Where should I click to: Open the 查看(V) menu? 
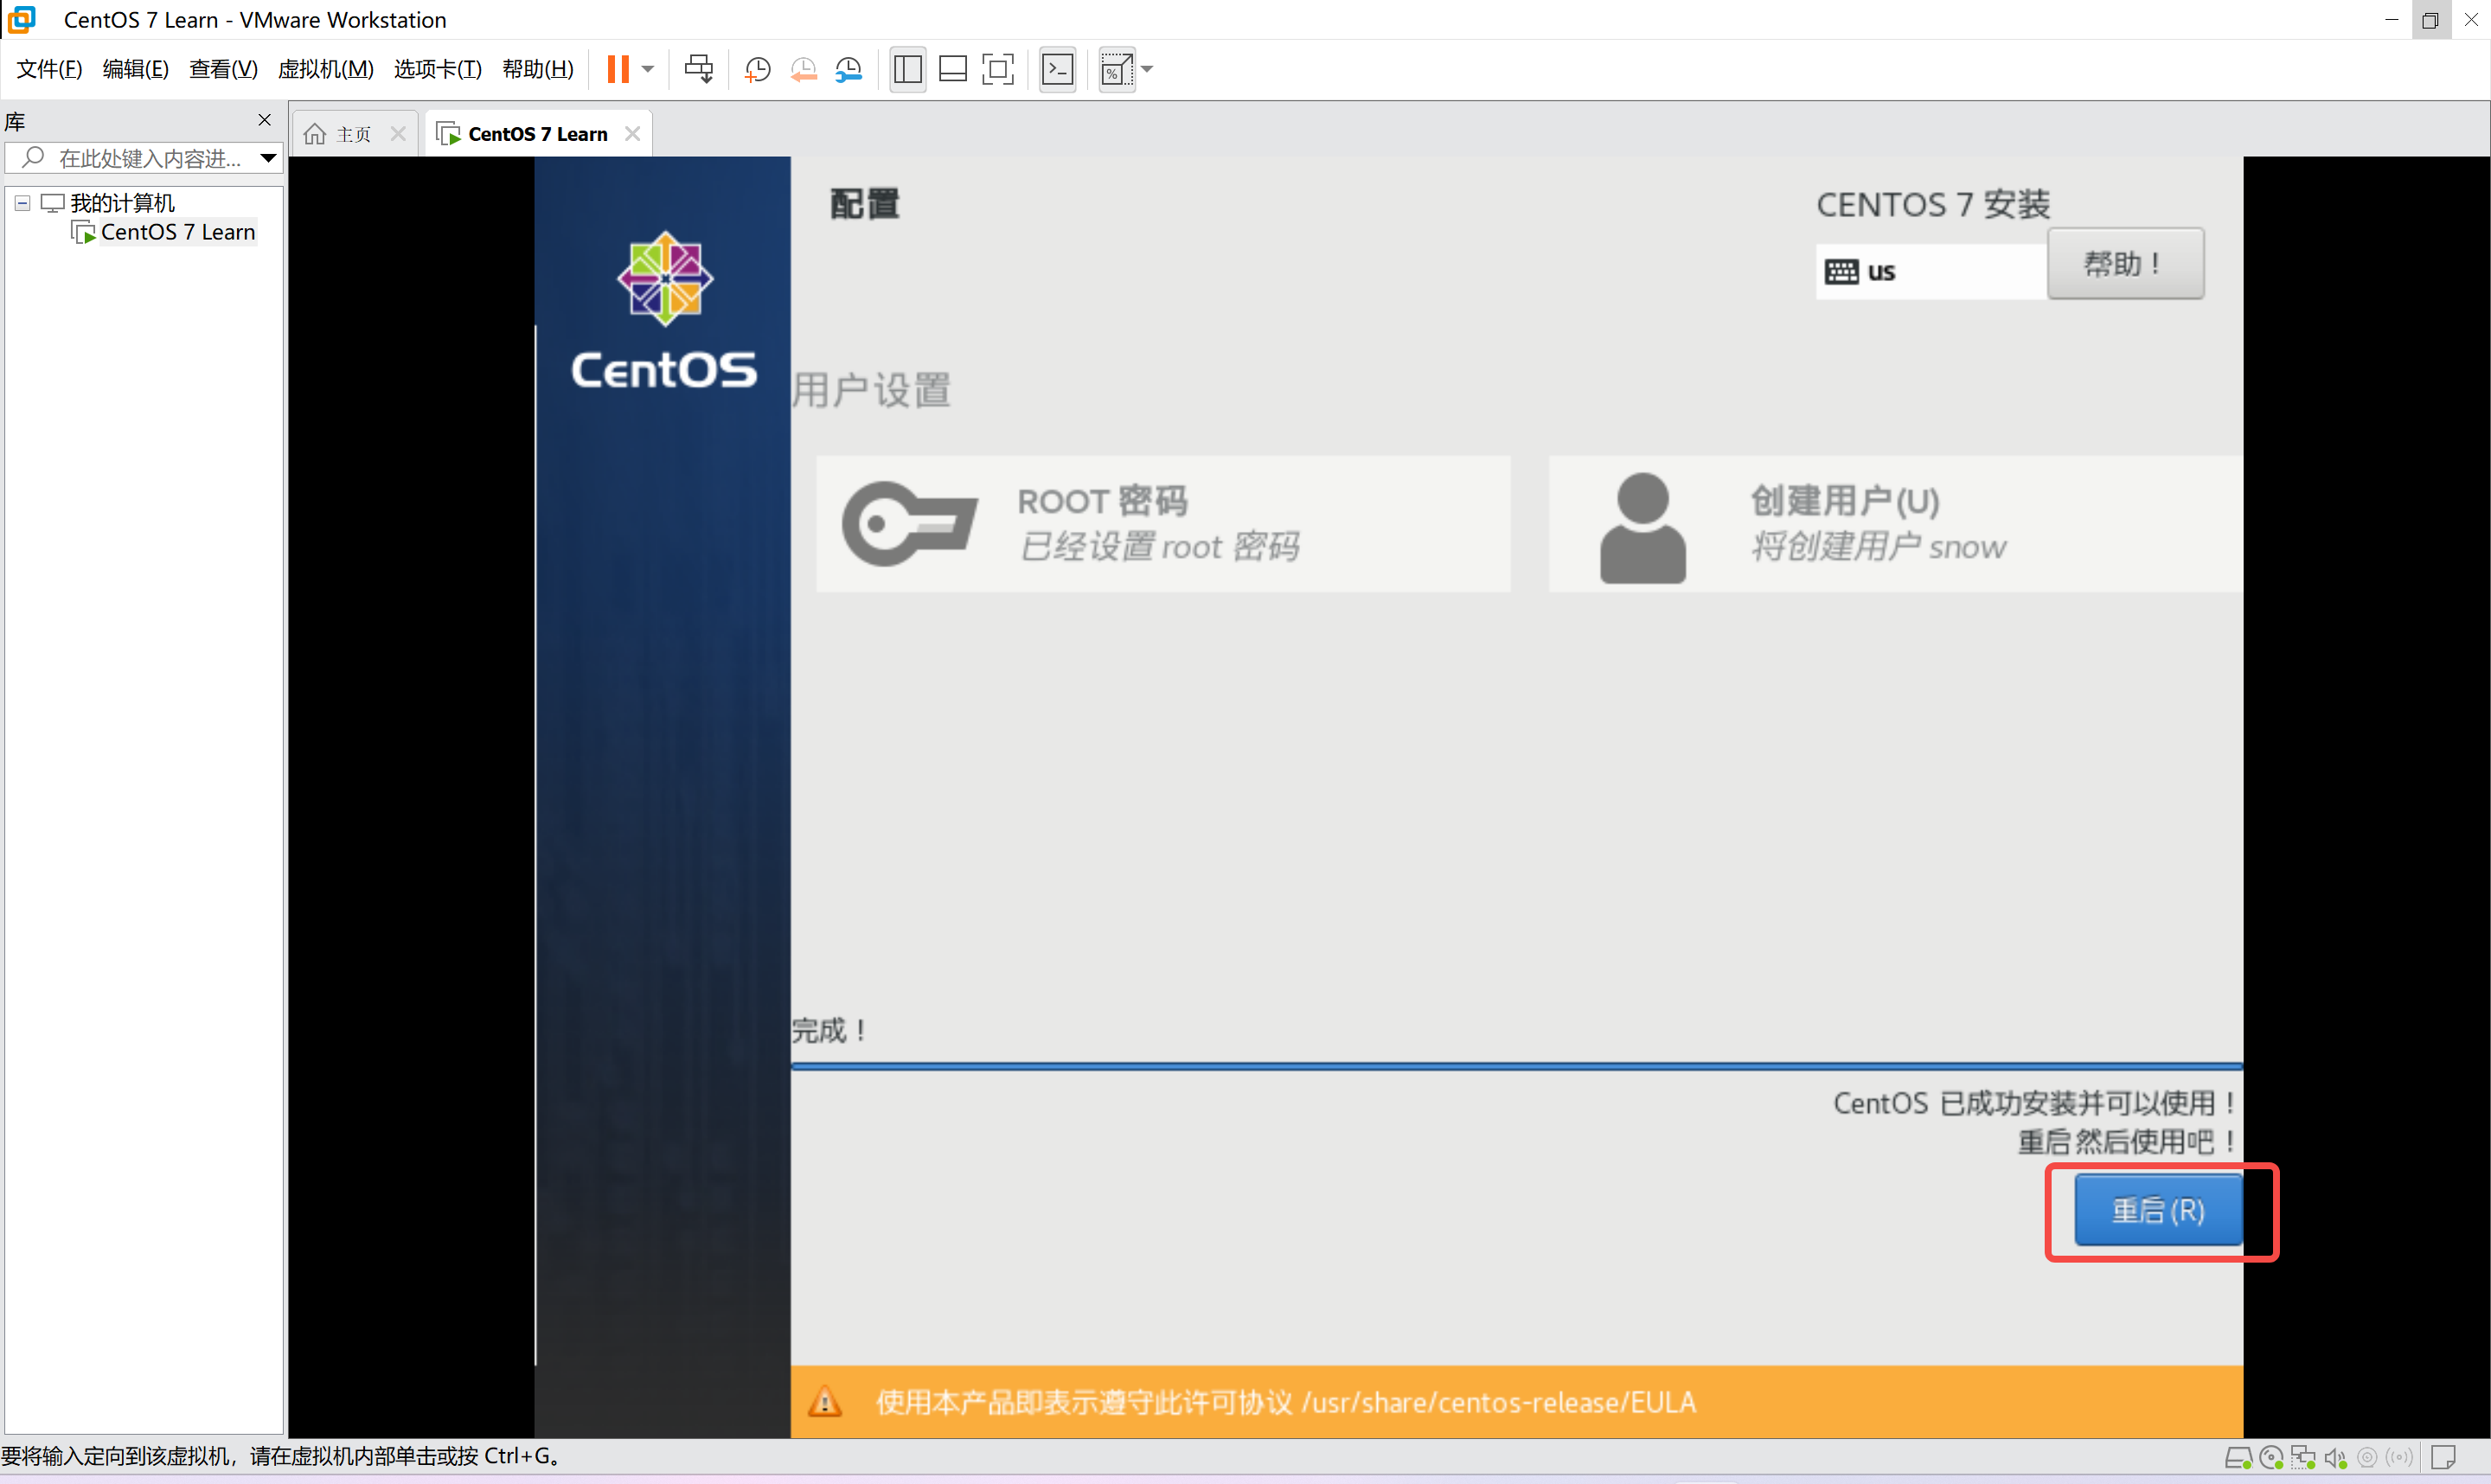coord(223,69)
